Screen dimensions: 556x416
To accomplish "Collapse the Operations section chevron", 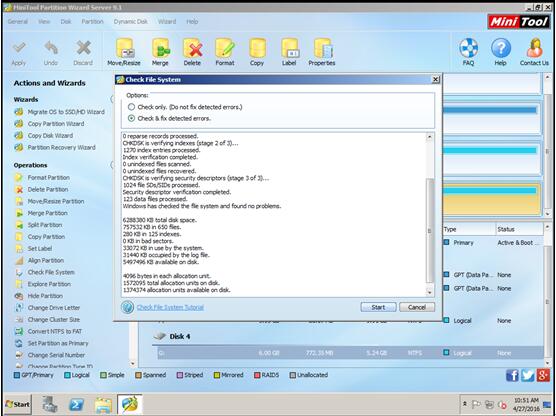I will (112, 165).
